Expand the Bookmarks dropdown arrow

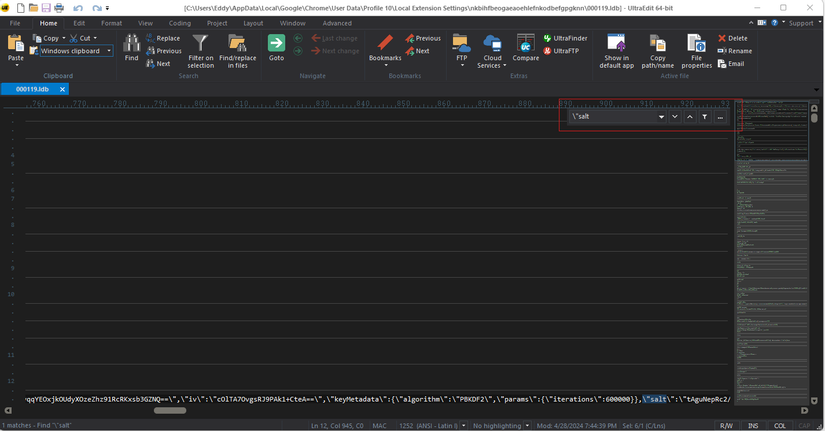(x=385, y=65)
